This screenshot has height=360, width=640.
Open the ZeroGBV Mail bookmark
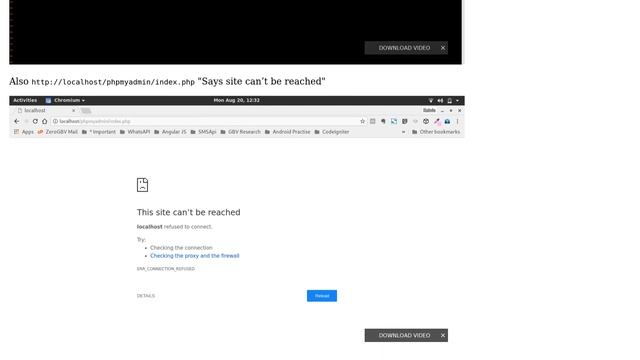pyautogui.click(x=58, y=132)
